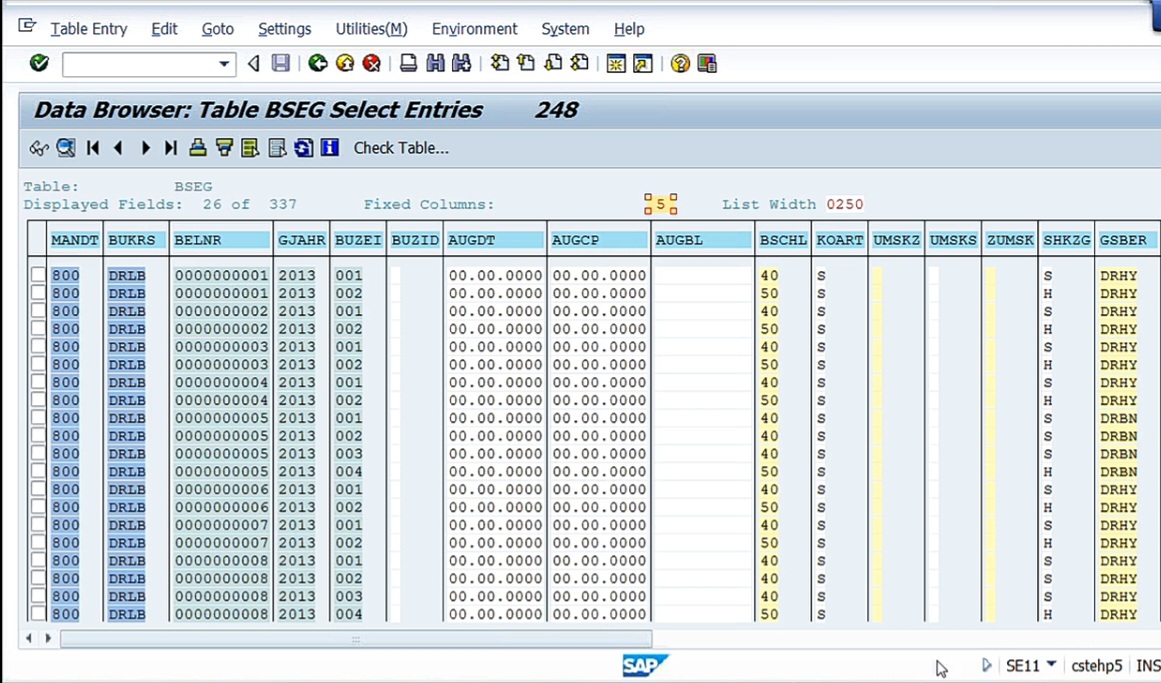
Task: Check the row for document 0000000005 item 003
Action: [38, 453]
